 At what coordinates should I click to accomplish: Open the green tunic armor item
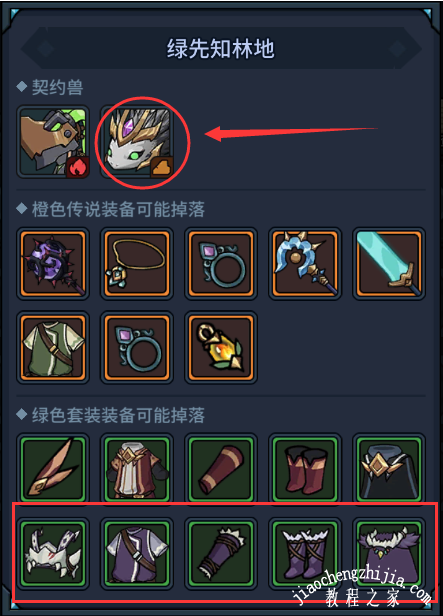coord(53,348)
